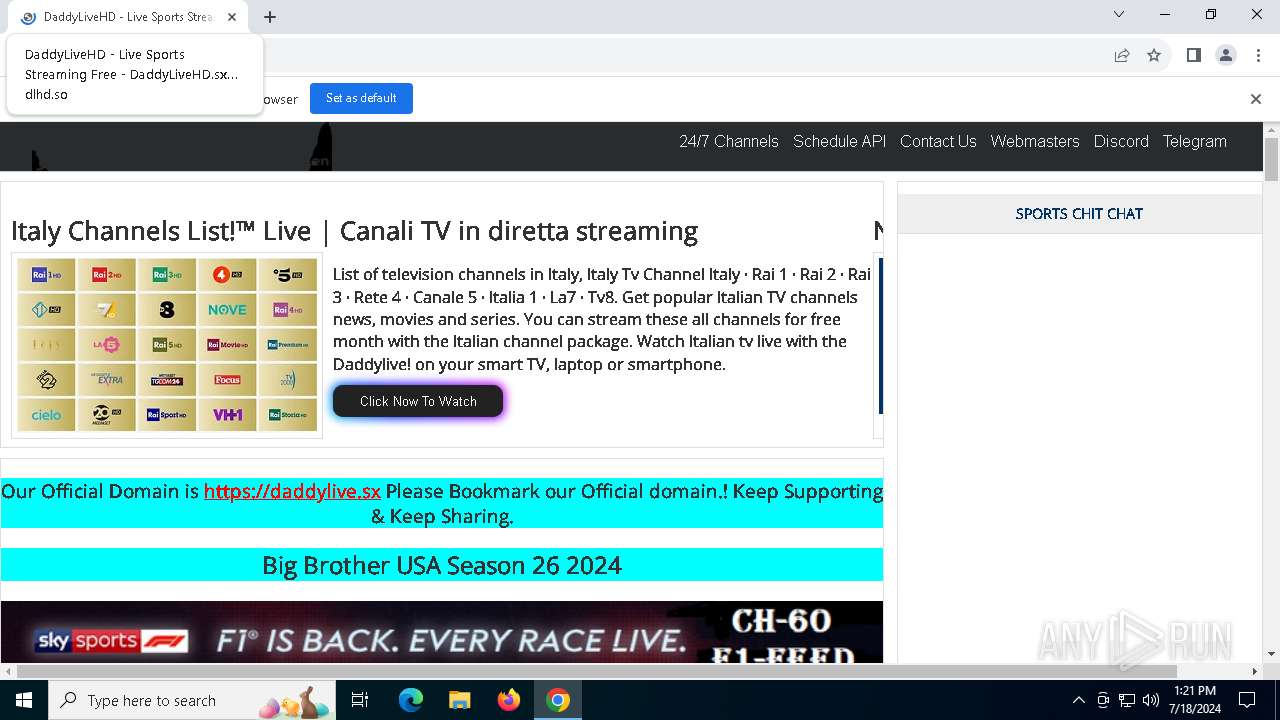Click the share this page icon
Screen dimensions: 1280x720
1122,55
